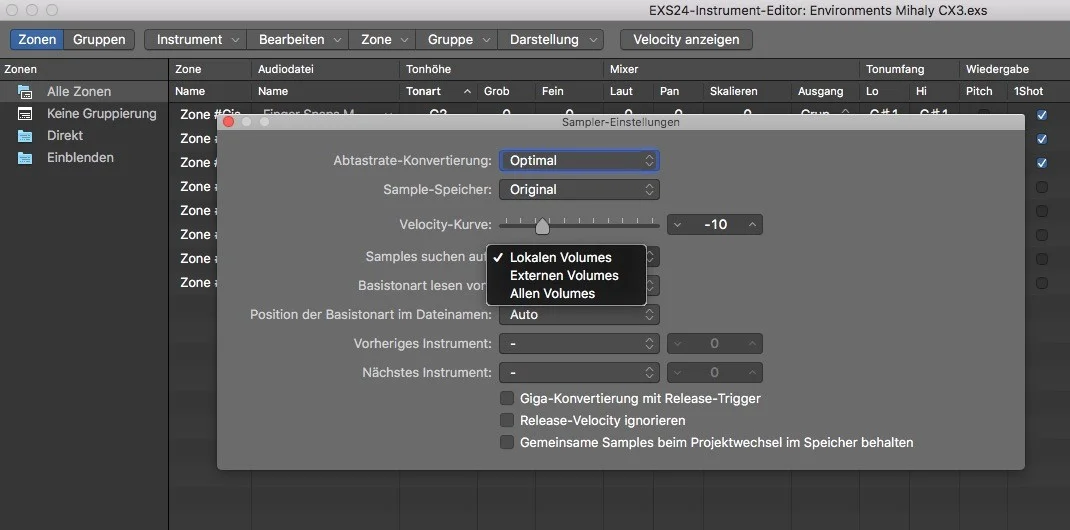The width and height of the screenshot is (1070, 530).
Task: Enable Gemeinsame Samples im Speicher behalten
Action: pyautogui.click(x=508, y=442)
